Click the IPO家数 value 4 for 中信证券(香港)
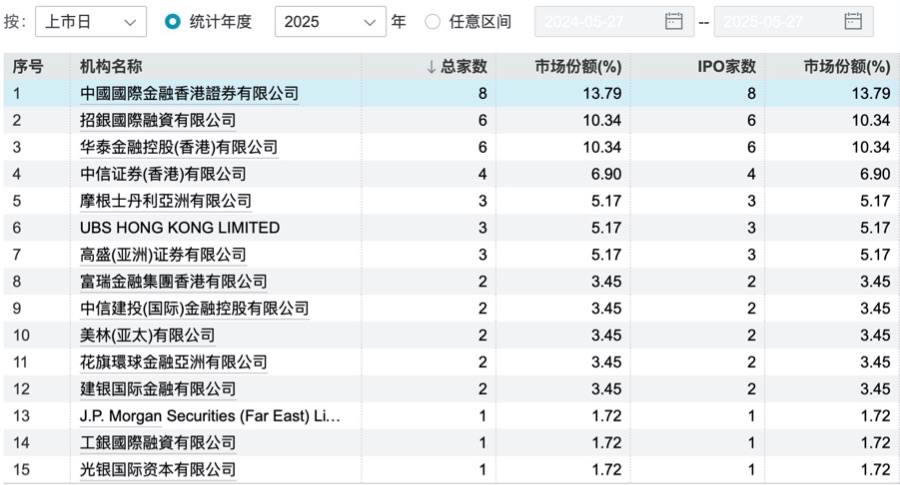The image size is (900, 485). pos(751,174)
